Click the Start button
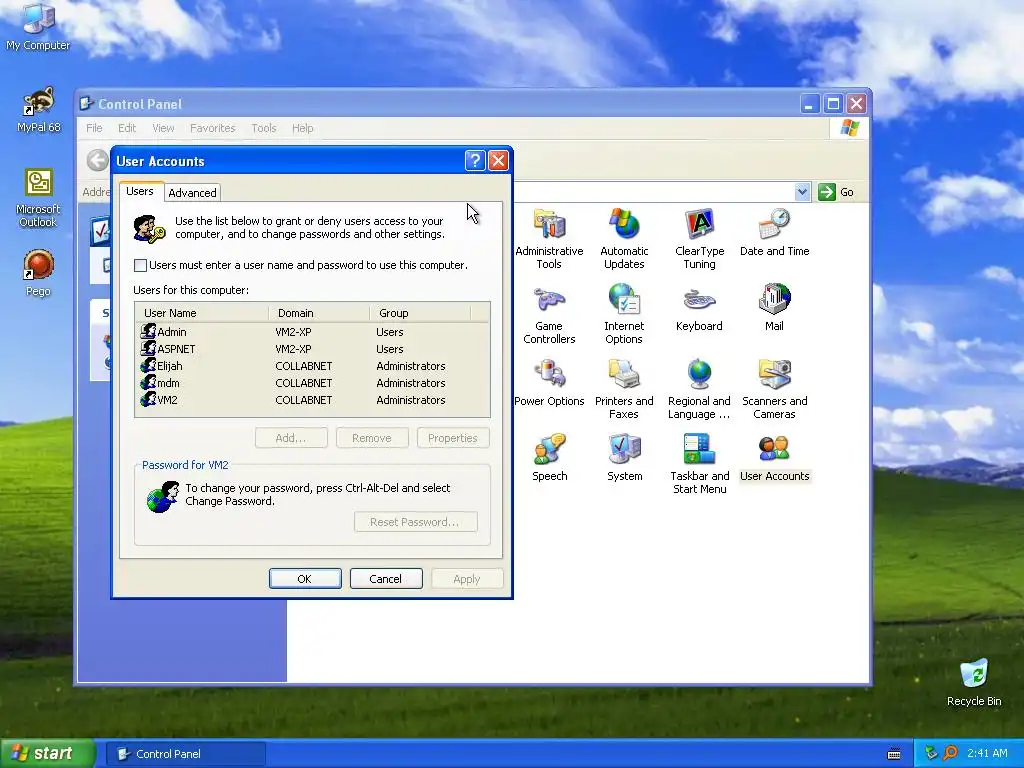Viewport: 1024px width, 768px height. coord(48,754)
